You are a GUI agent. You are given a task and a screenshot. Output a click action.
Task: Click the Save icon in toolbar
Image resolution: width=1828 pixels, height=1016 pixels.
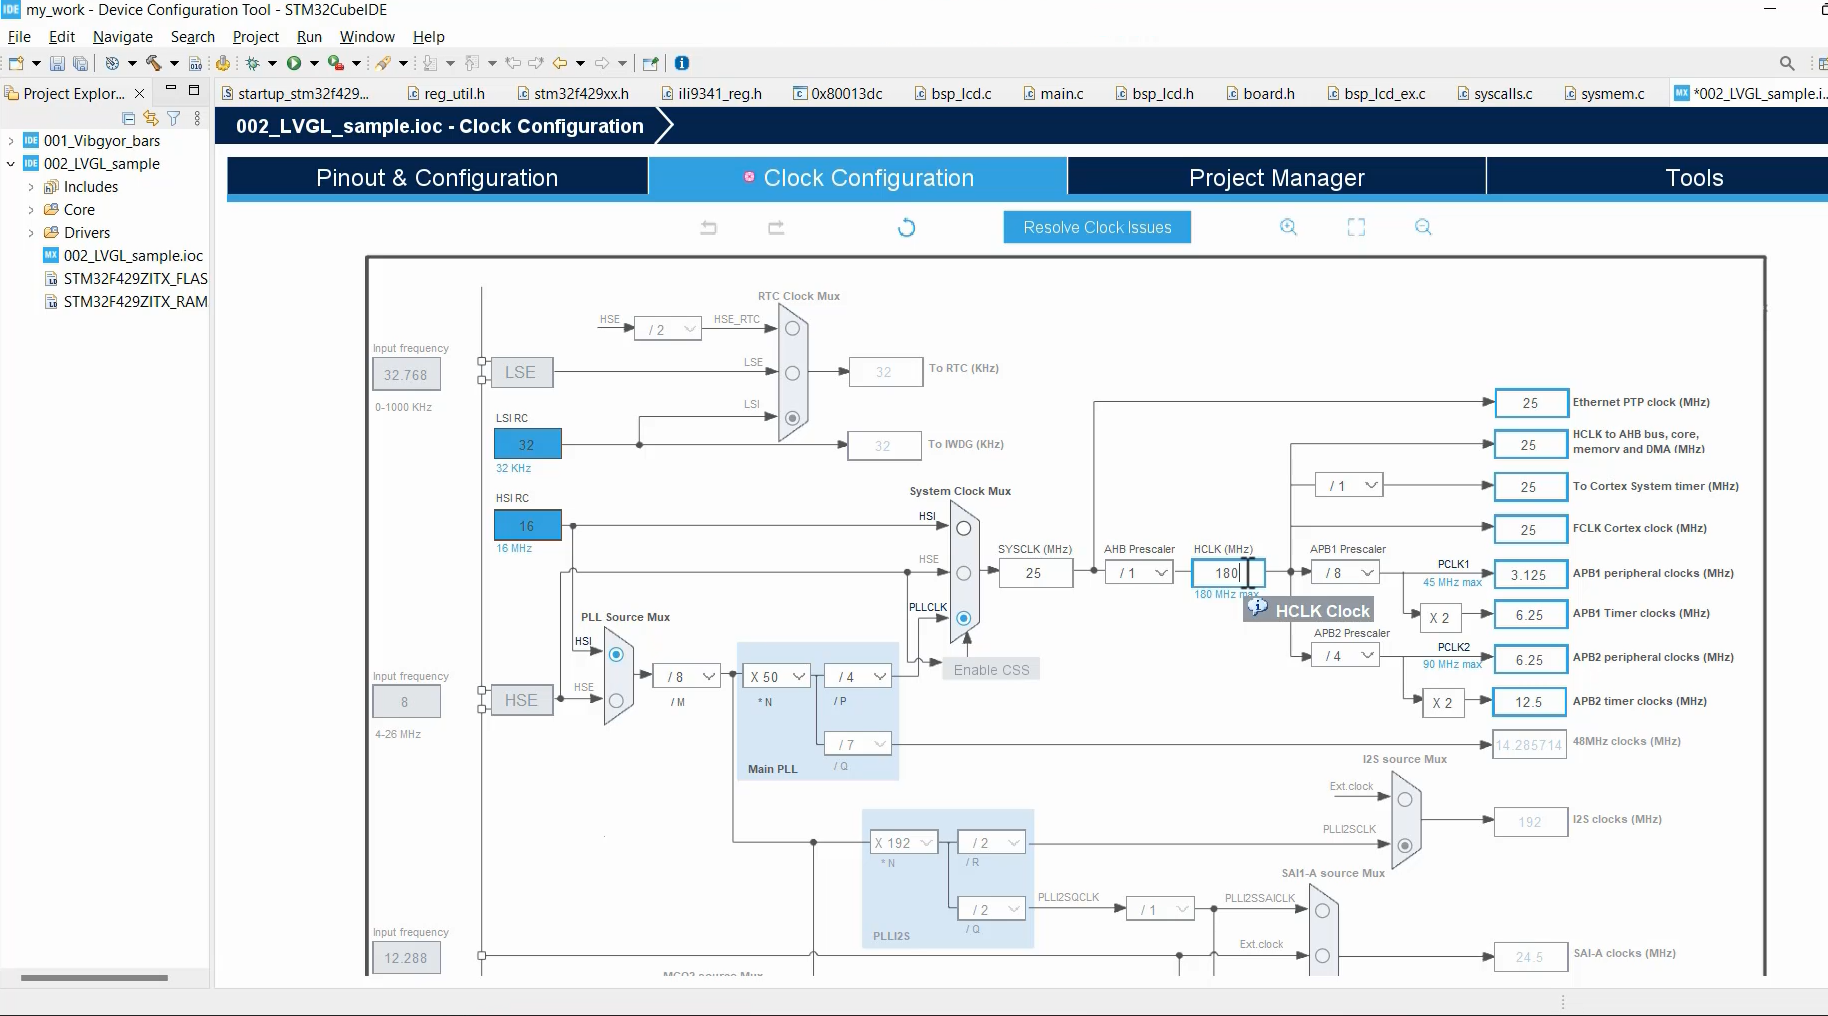(57, 63)
